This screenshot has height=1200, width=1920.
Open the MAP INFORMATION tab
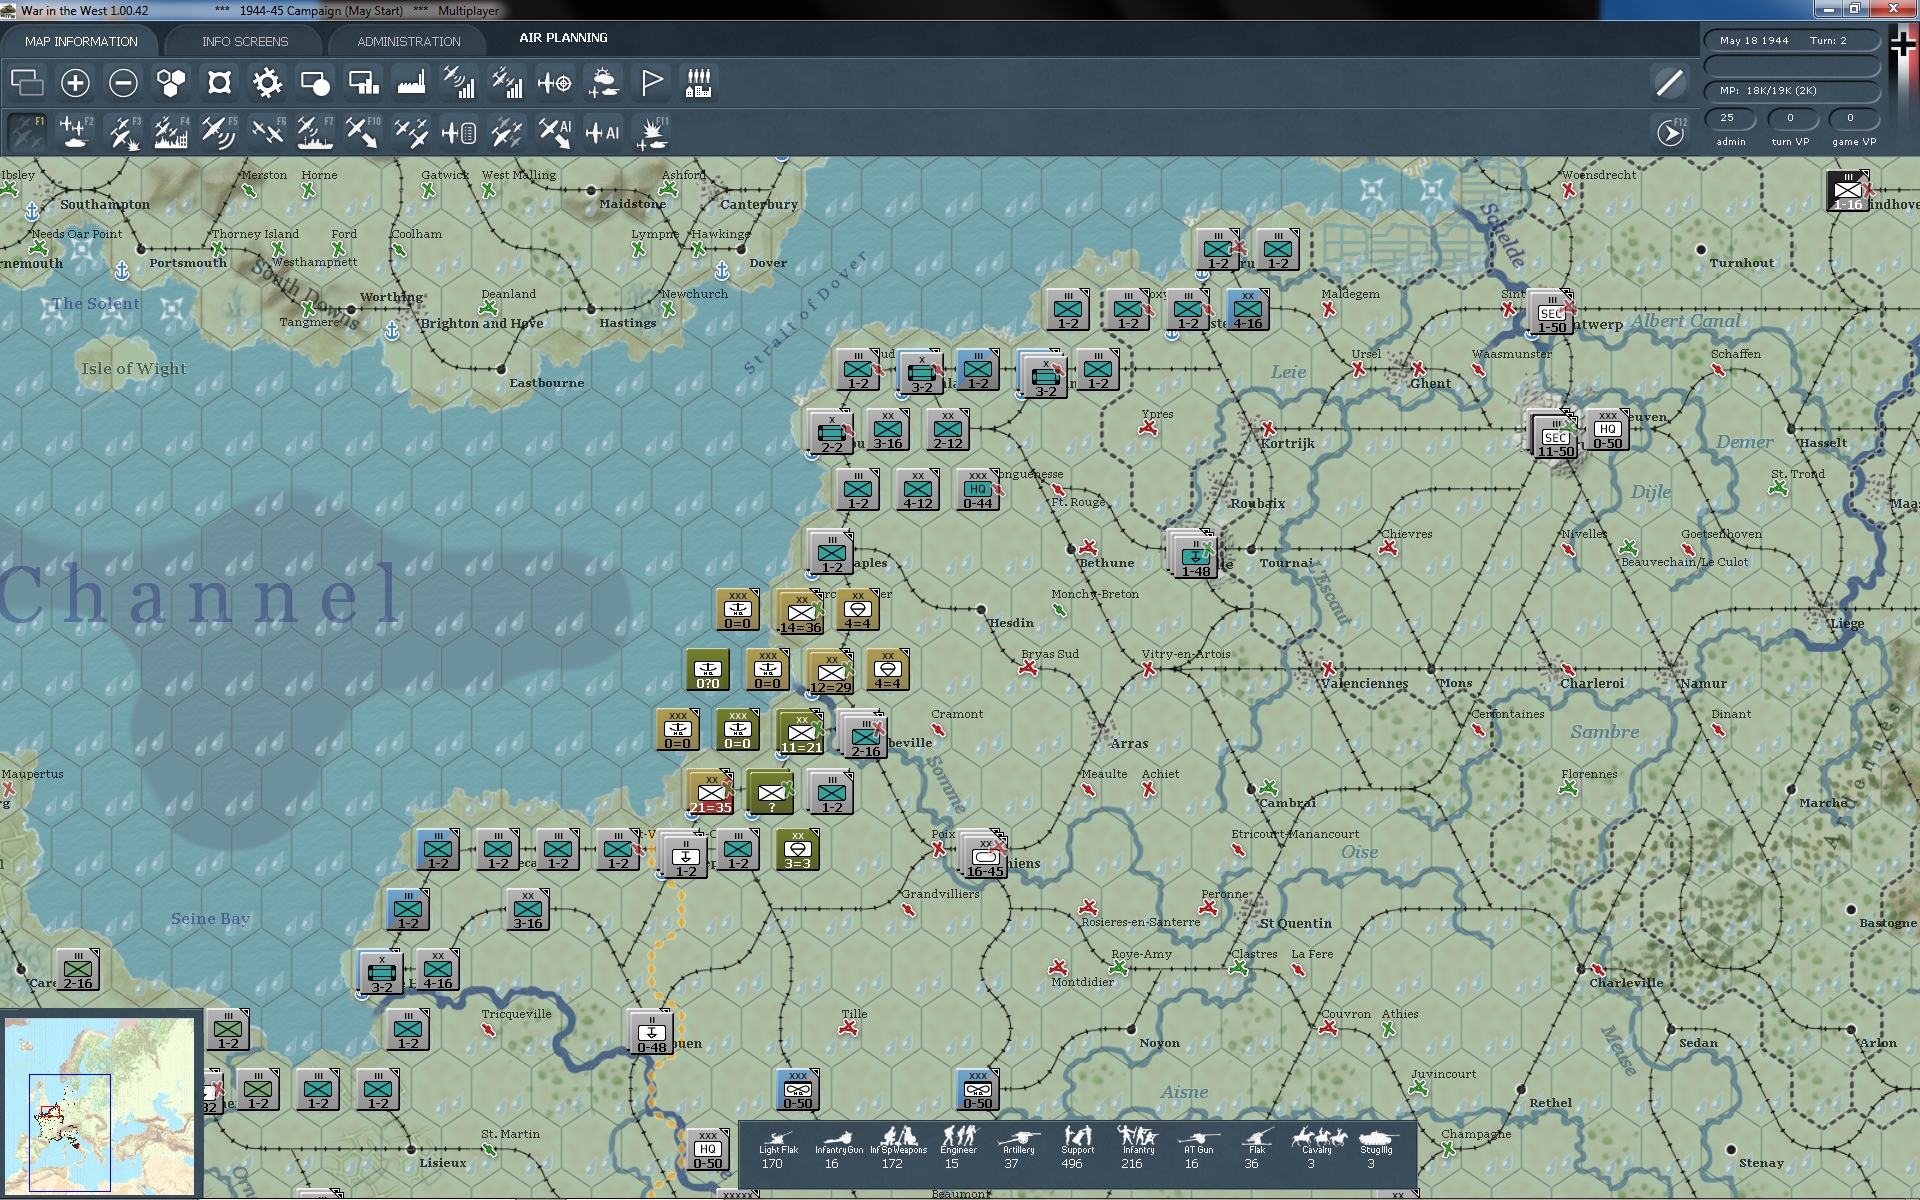(x=81, y=41)
